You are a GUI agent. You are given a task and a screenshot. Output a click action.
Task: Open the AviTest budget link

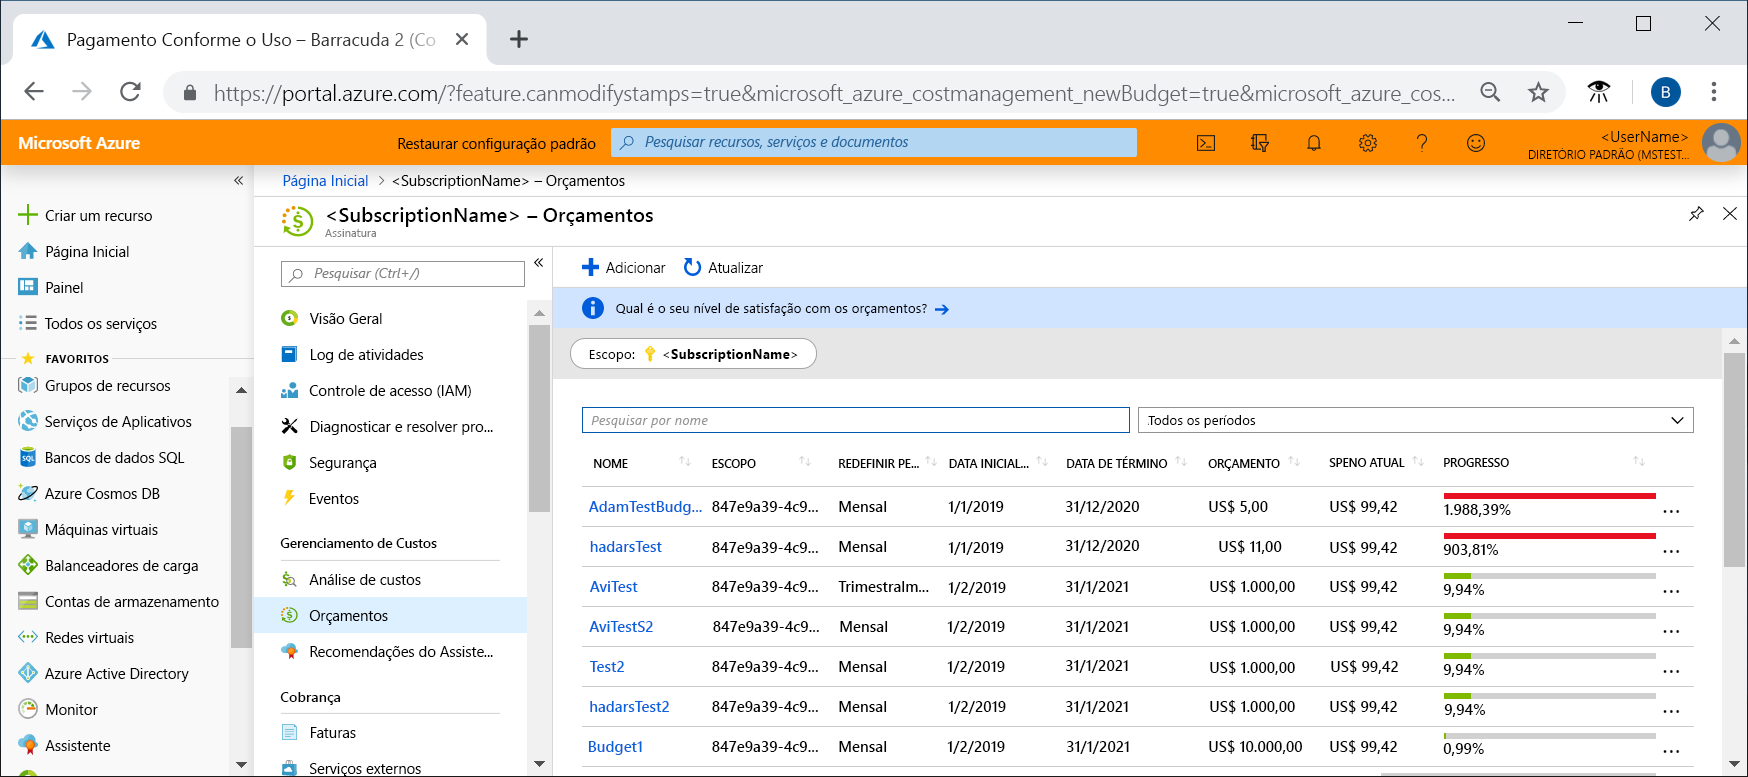pos(613,587)
